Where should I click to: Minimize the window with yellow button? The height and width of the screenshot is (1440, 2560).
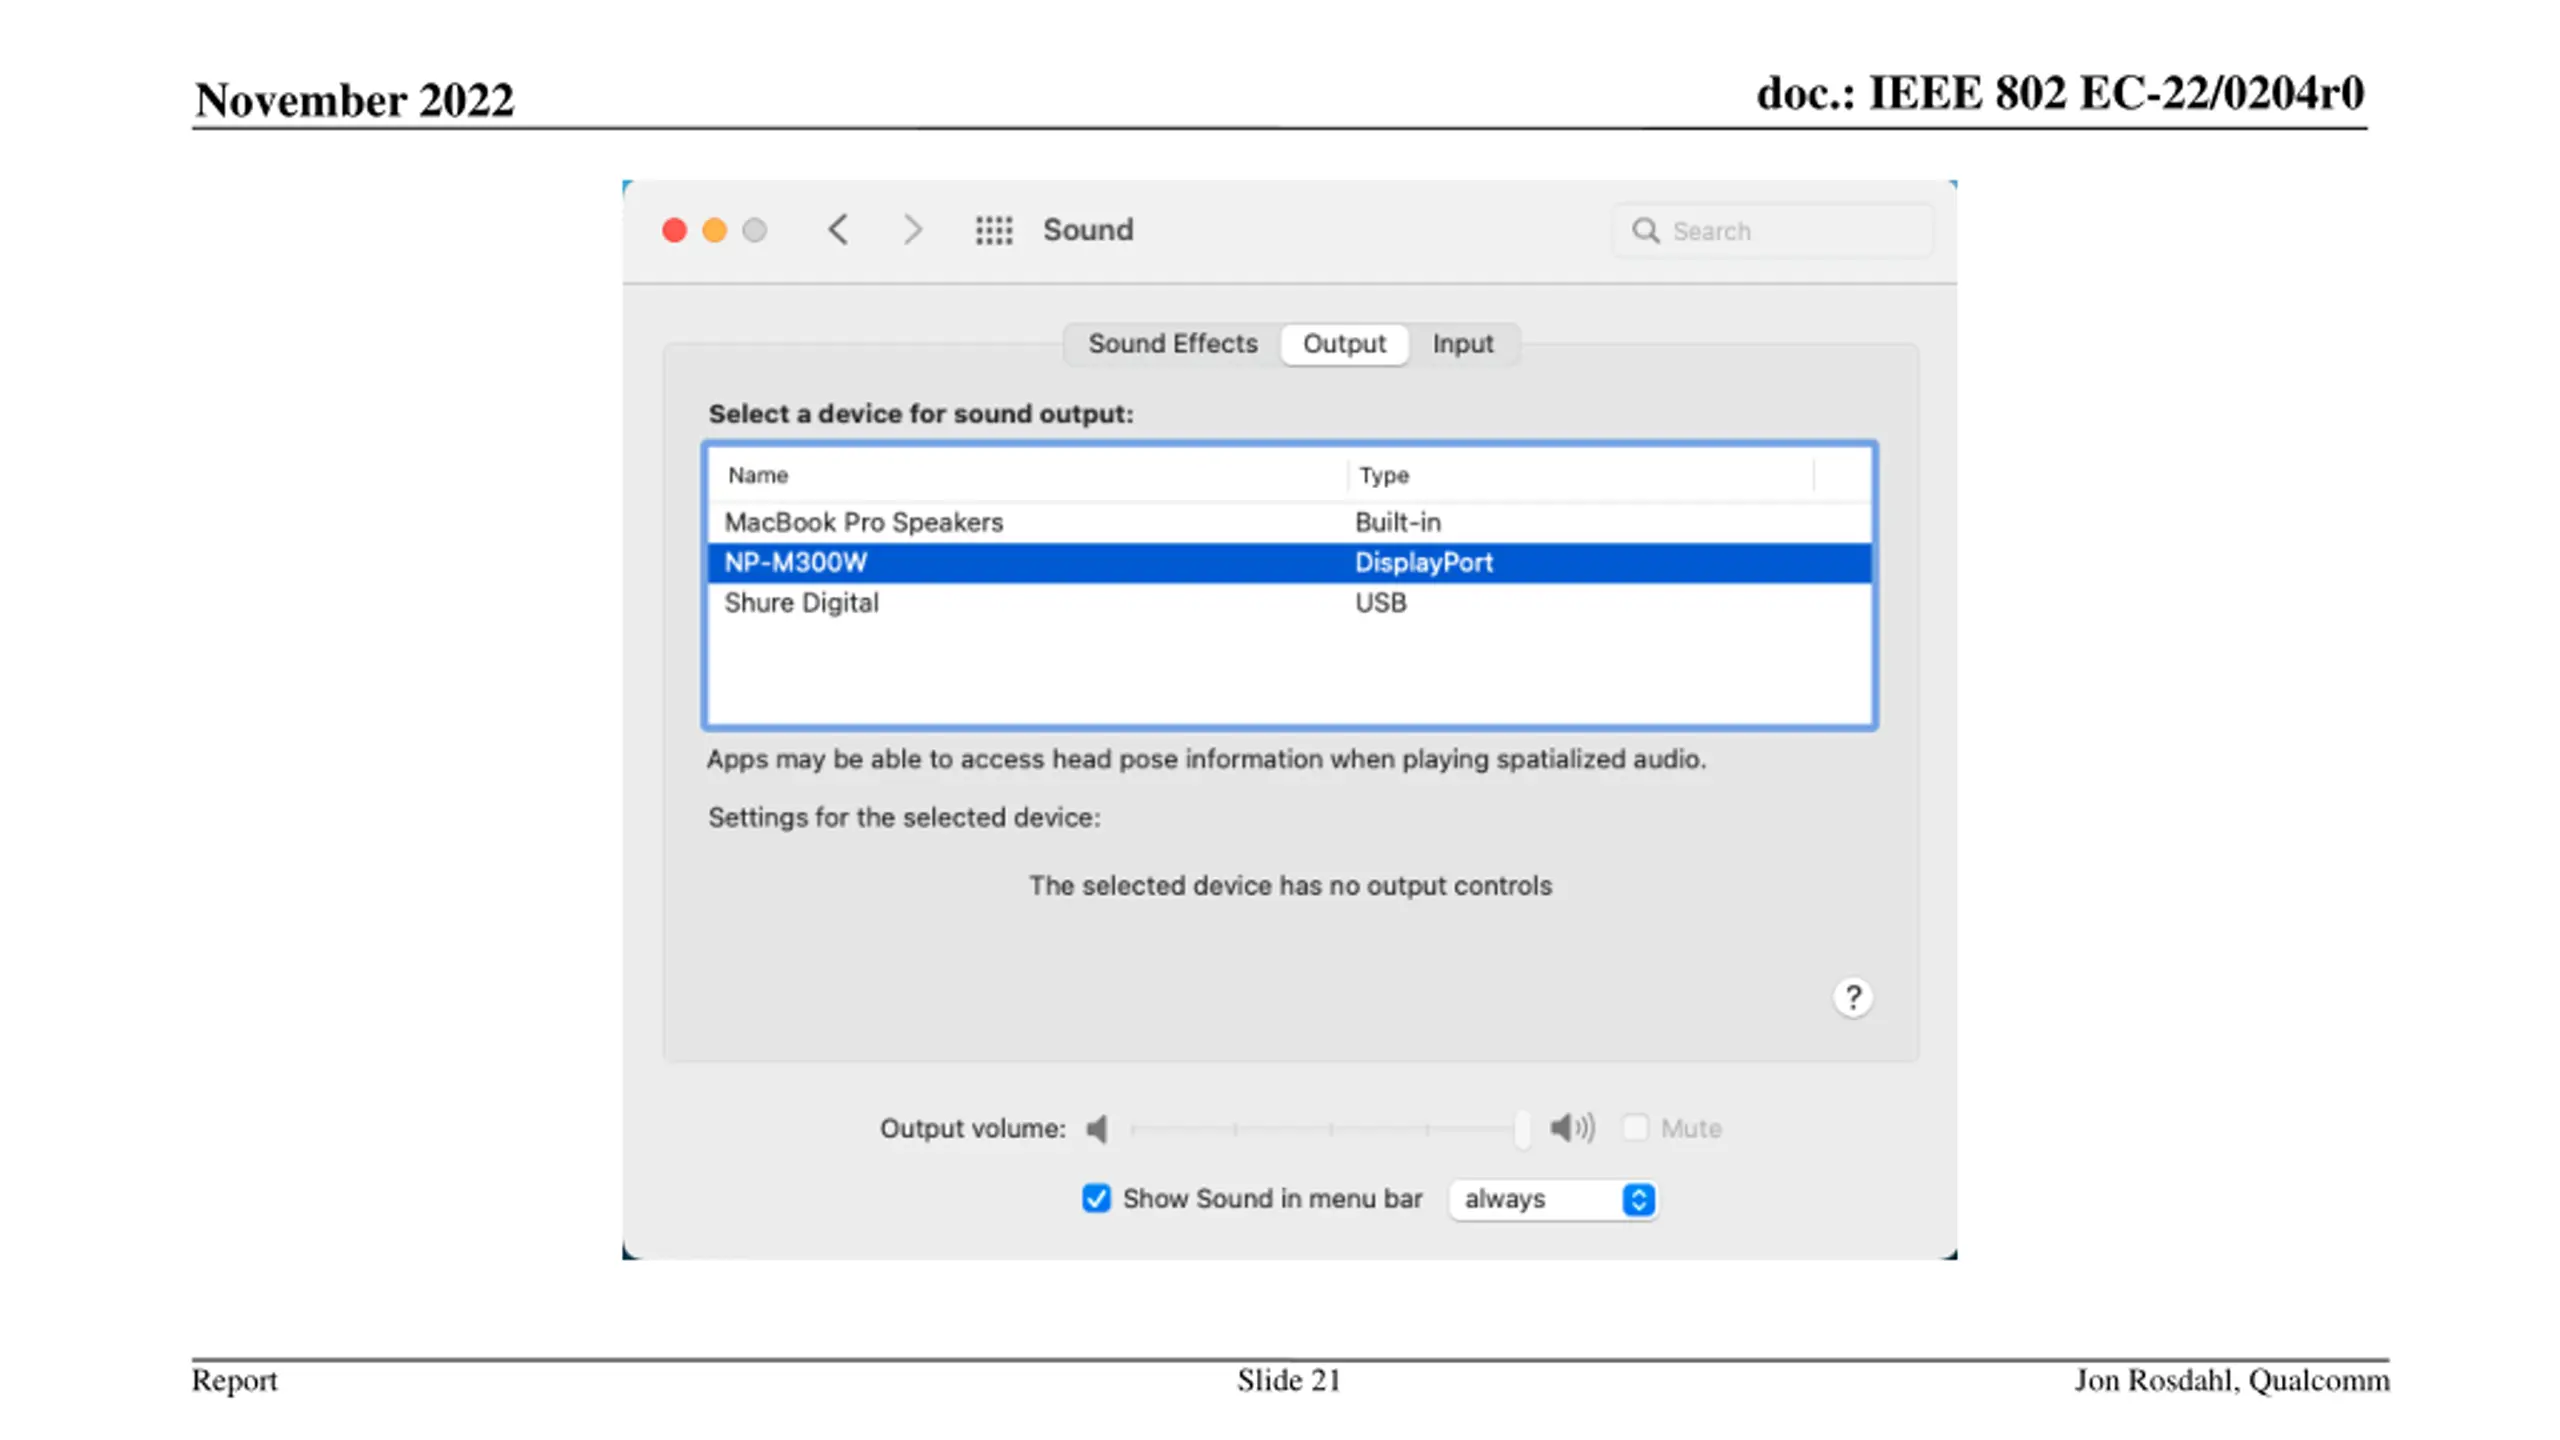714,231
